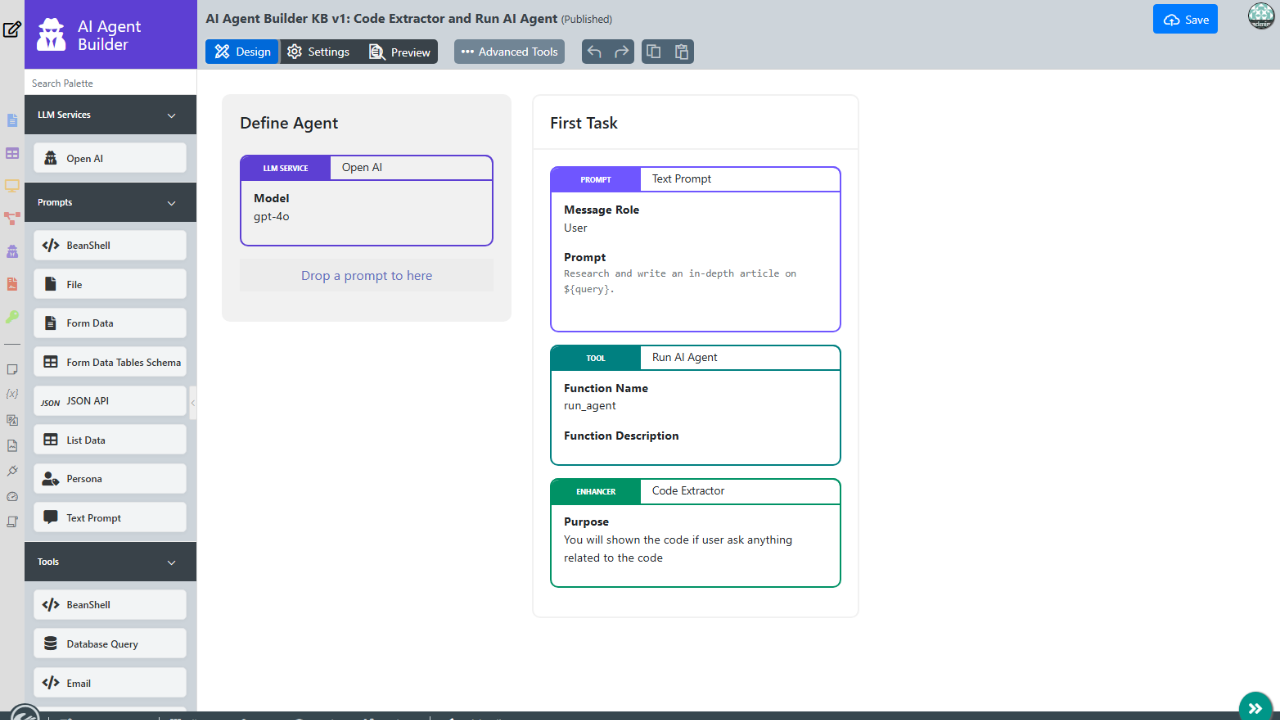Switch to the Preview tab
This screenshot has height=720, width=1280.
pyautogui.click(x=399, y=52)
